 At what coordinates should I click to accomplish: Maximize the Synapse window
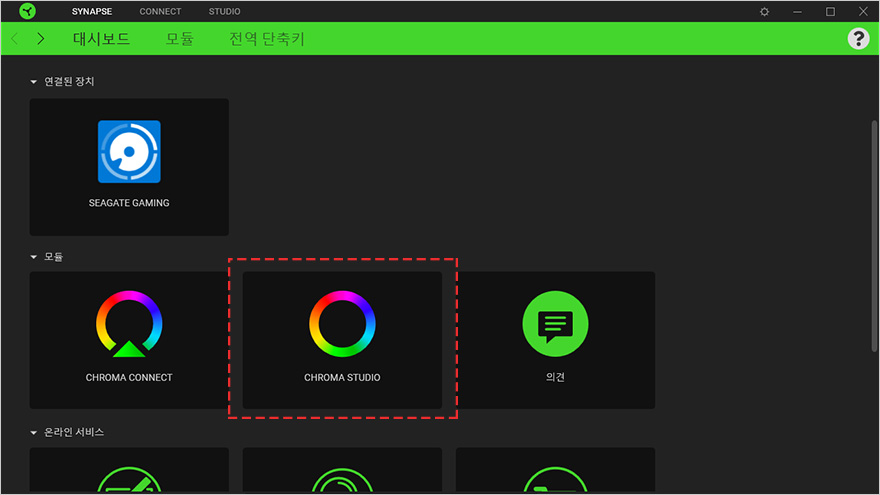[830, 11]
